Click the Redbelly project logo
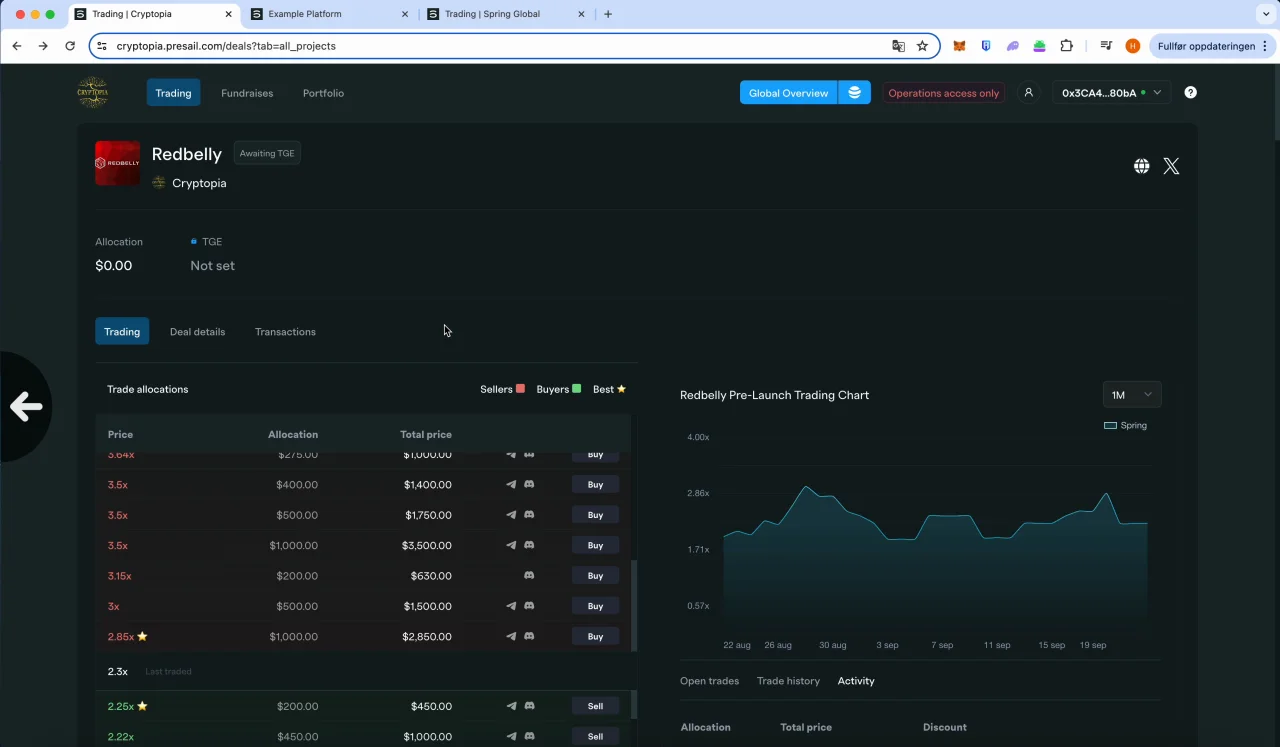This screenshot has width=1280, height=747. click(x=117, y=163)
